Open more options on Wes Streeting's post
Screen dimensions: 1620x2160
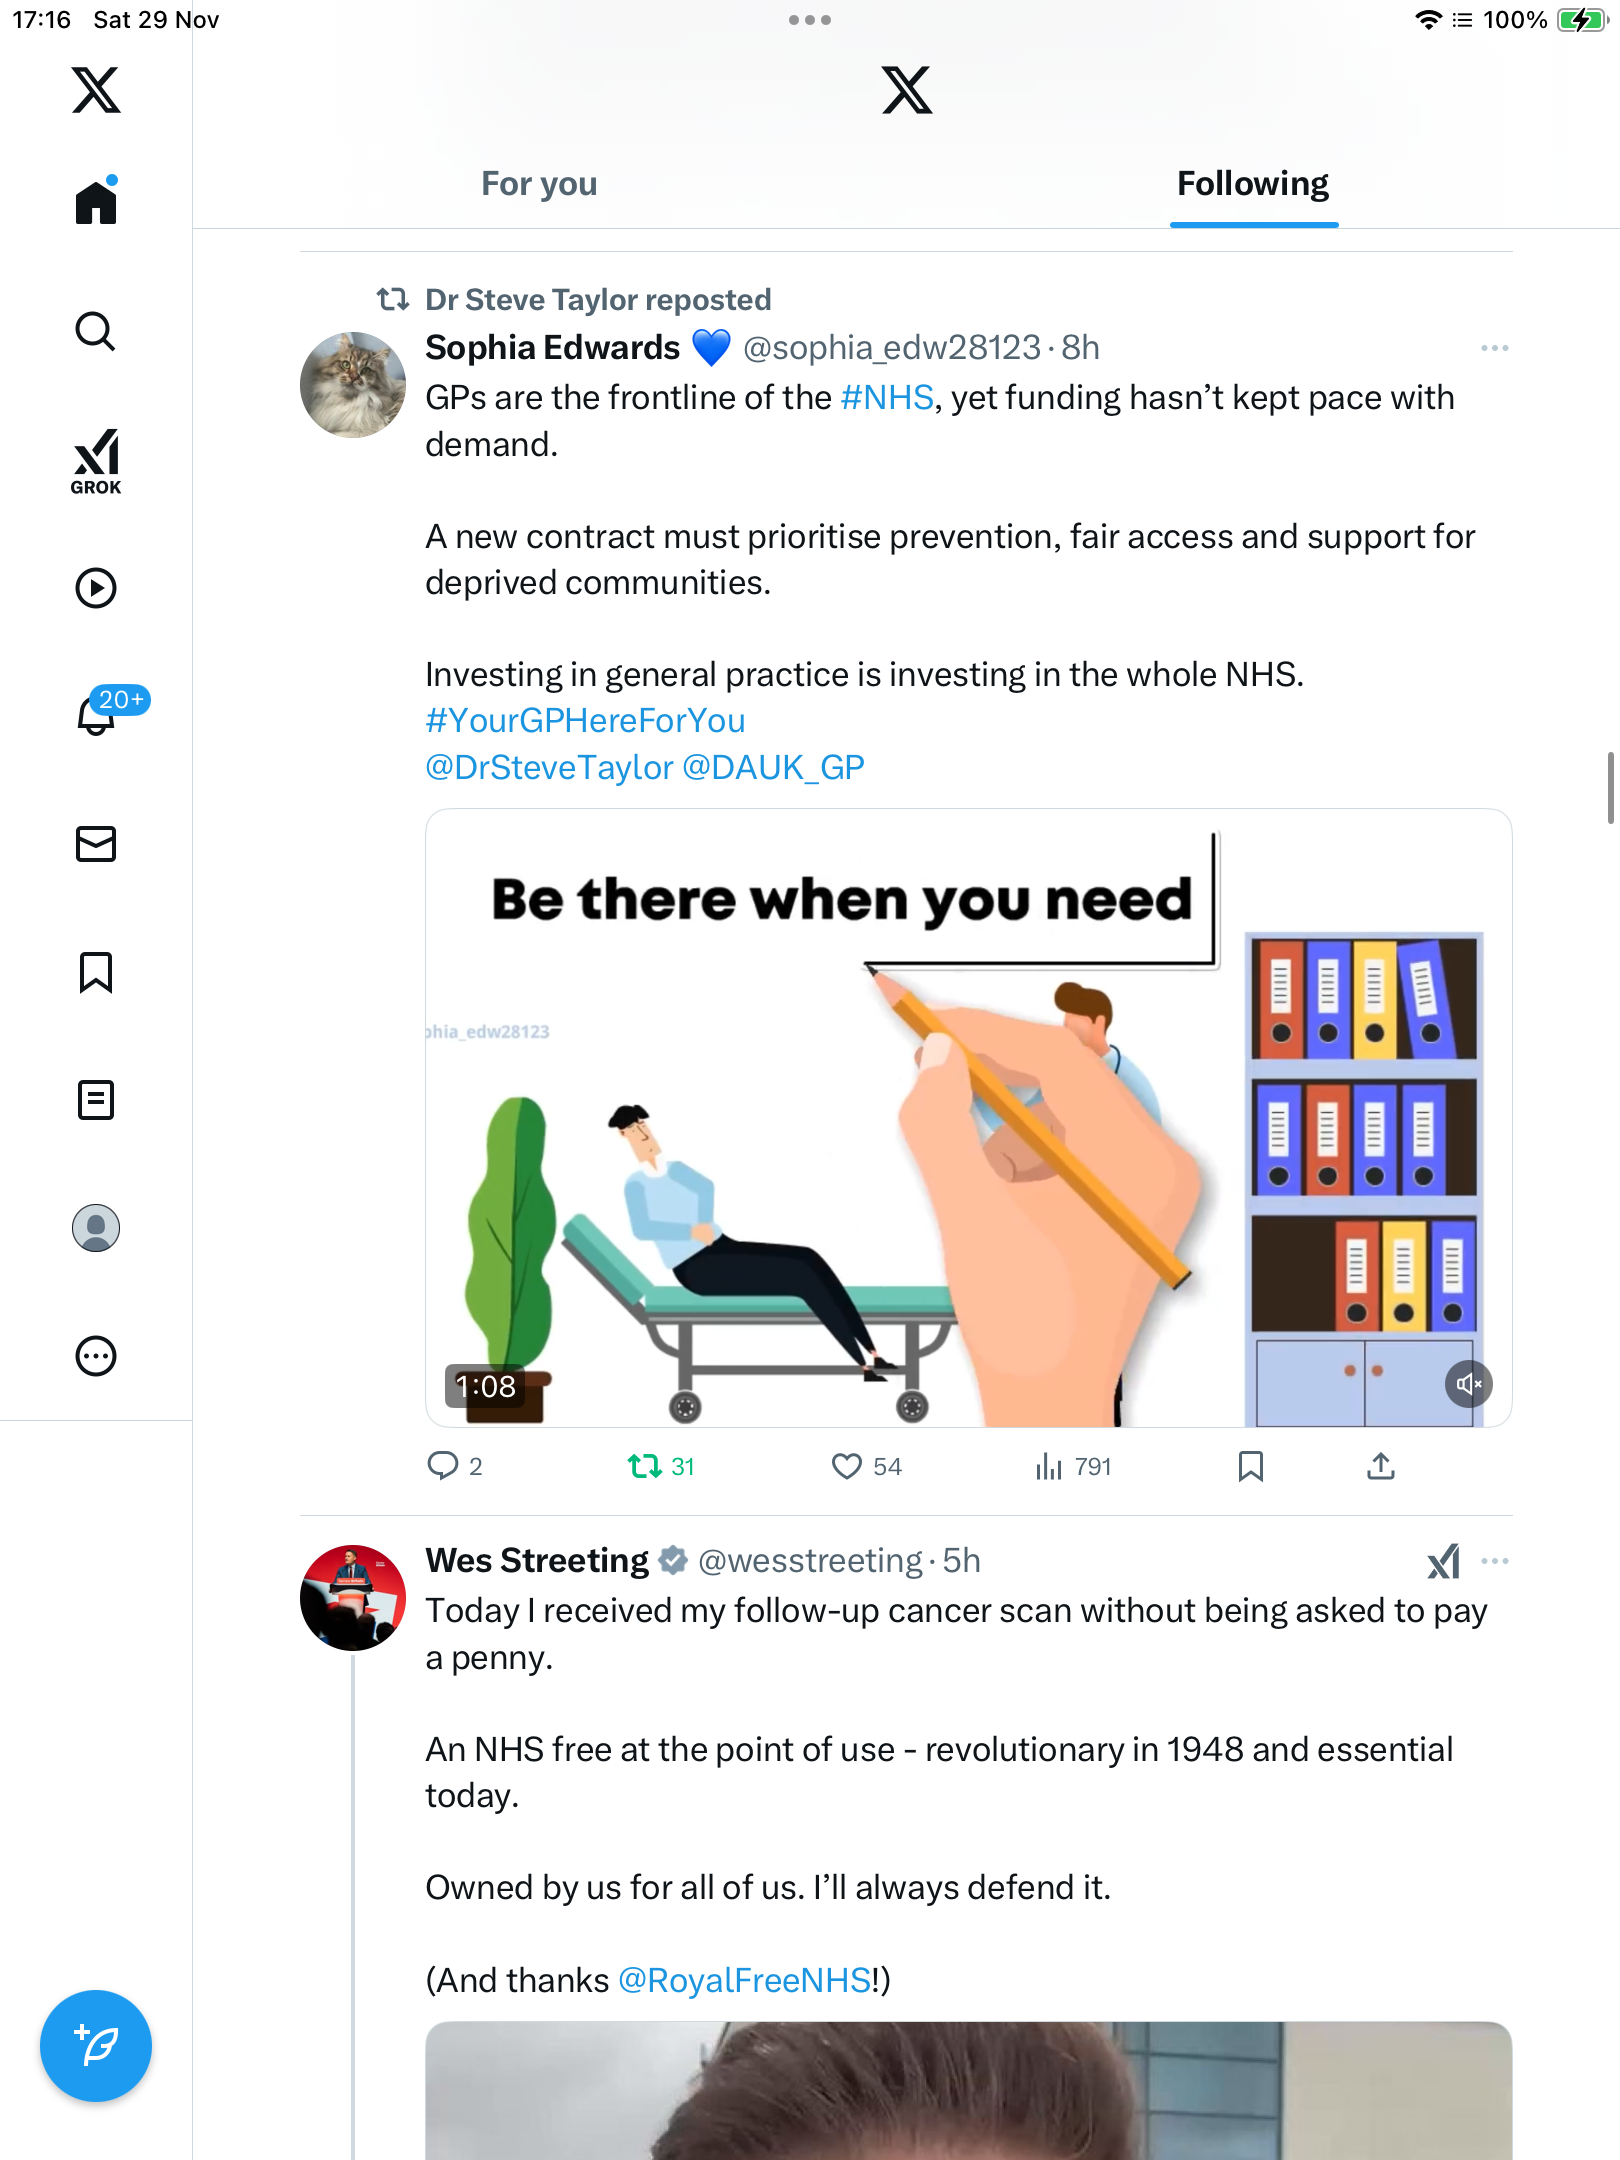(1494, 1561)
